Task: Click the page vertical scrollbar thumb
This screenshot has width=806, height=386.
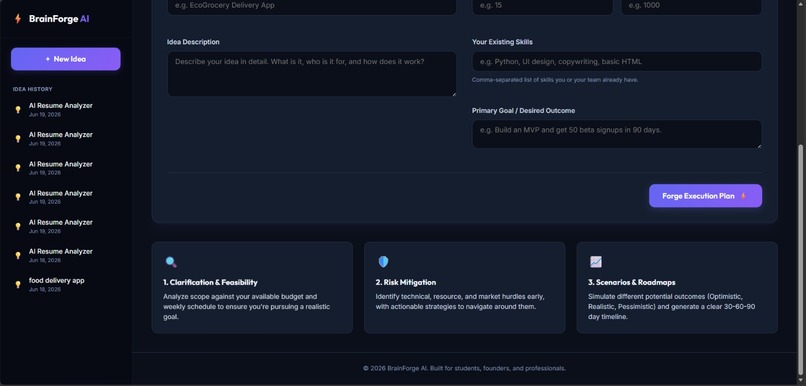Action: [801, 260]
